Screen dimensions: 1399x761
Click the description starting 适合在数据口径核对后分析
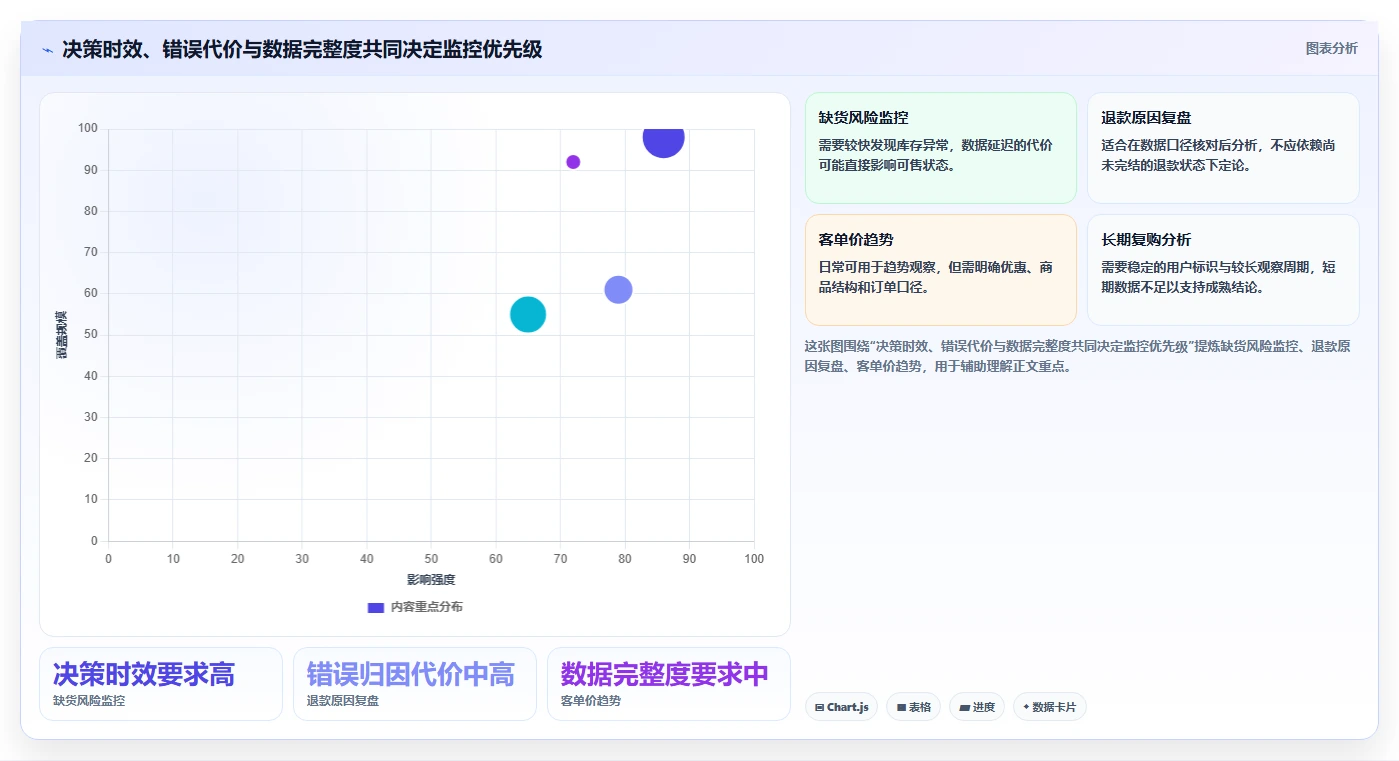(x=1218, y=155)
